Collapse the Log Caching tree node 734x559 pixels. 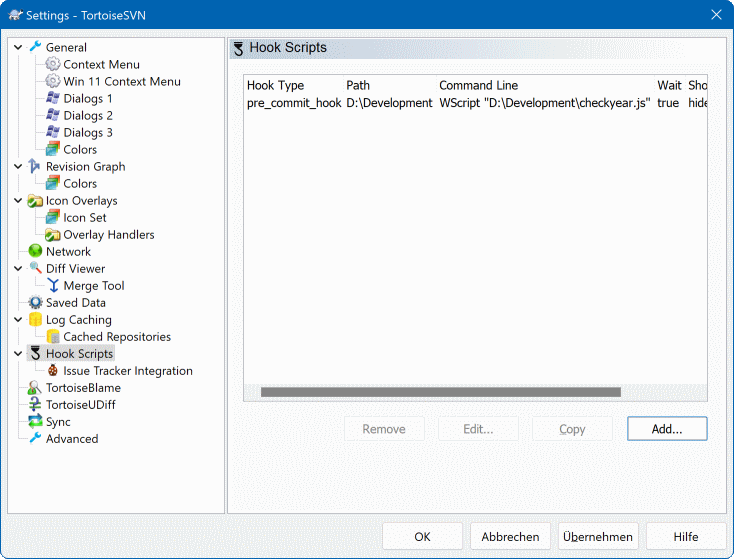(x=18, y=319)
